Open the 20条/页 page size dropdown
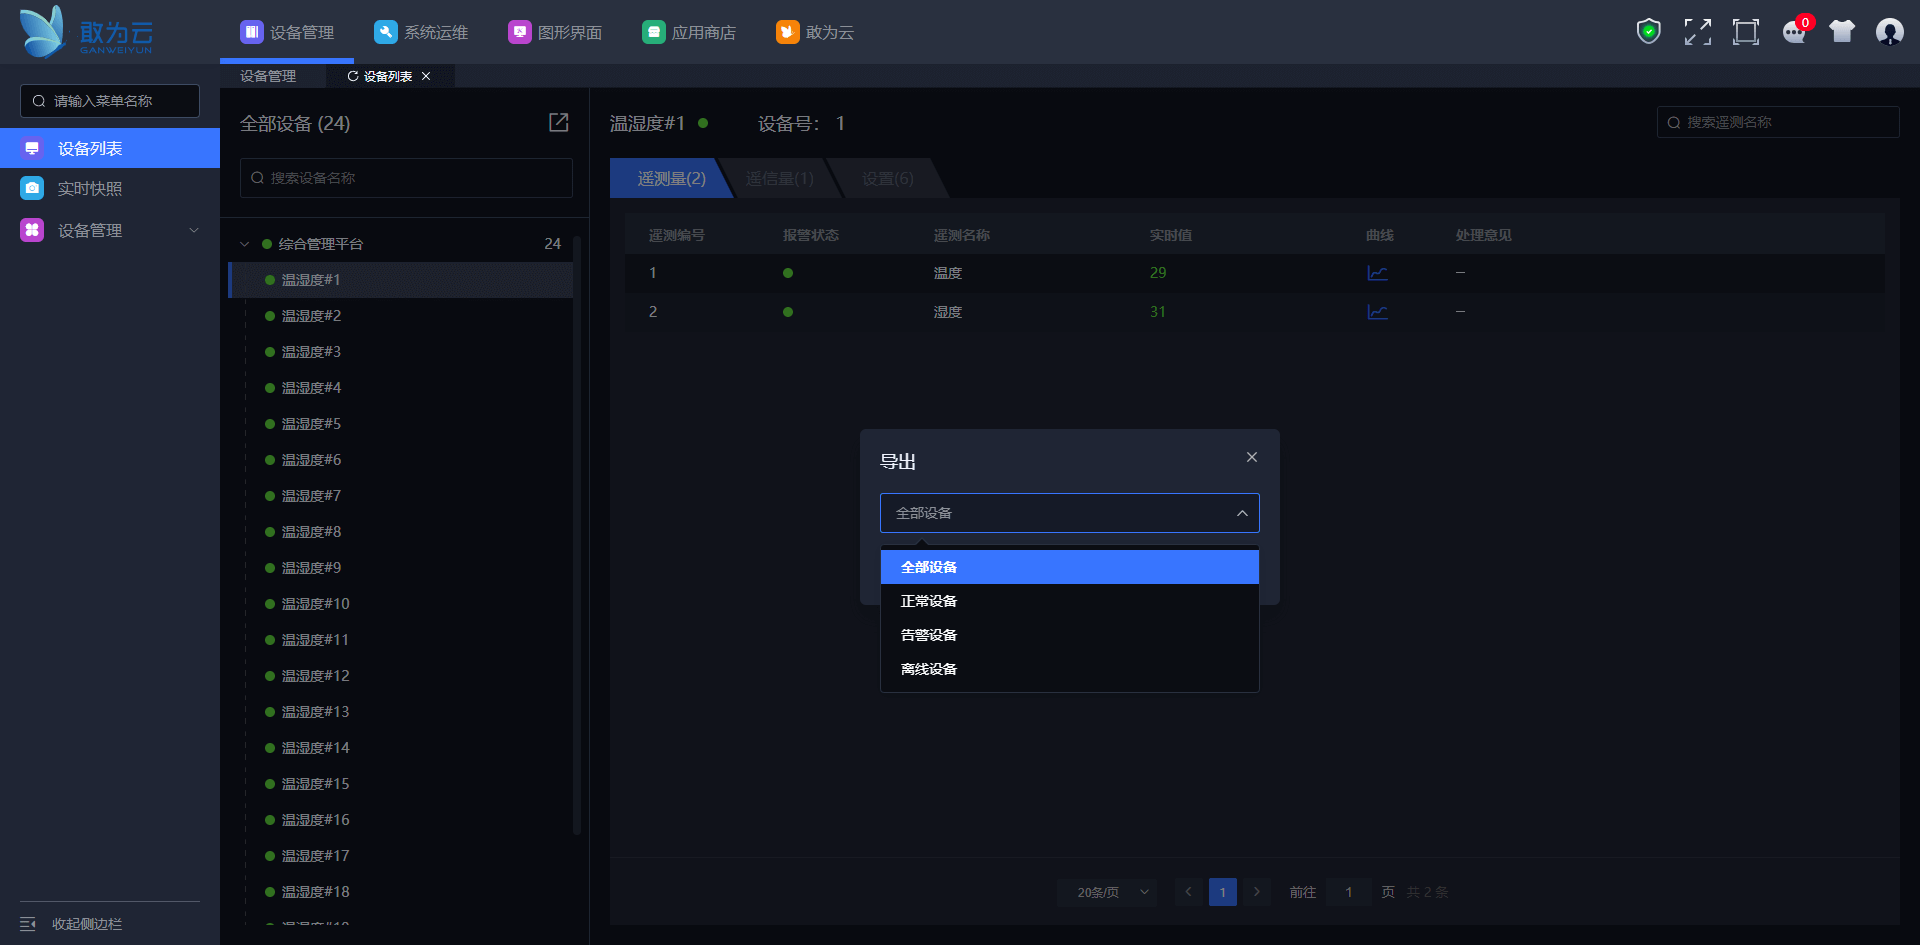 [1106, 892]
